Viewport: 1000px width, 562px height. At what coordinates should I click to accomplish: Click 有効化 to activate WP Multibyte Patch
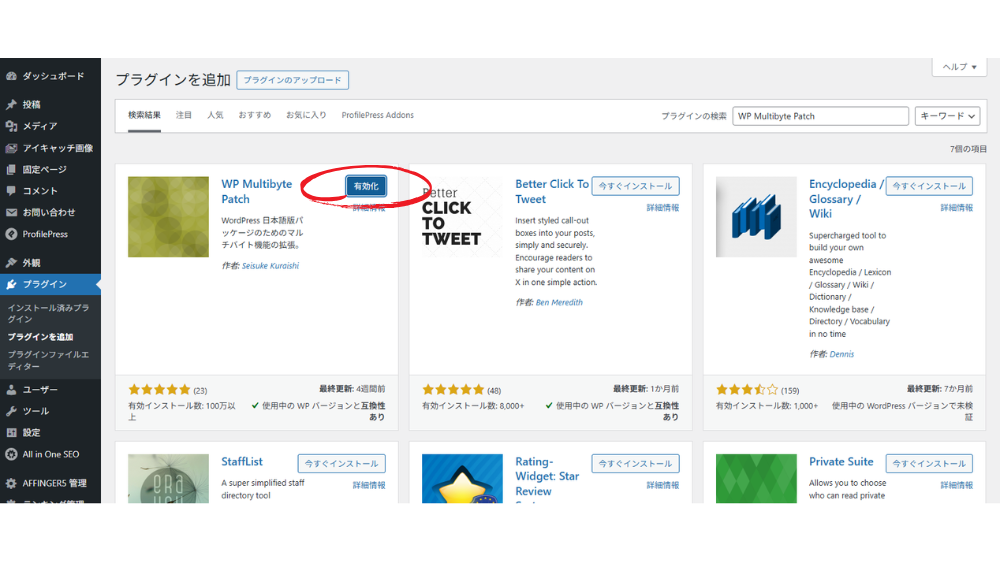(366, 186)
